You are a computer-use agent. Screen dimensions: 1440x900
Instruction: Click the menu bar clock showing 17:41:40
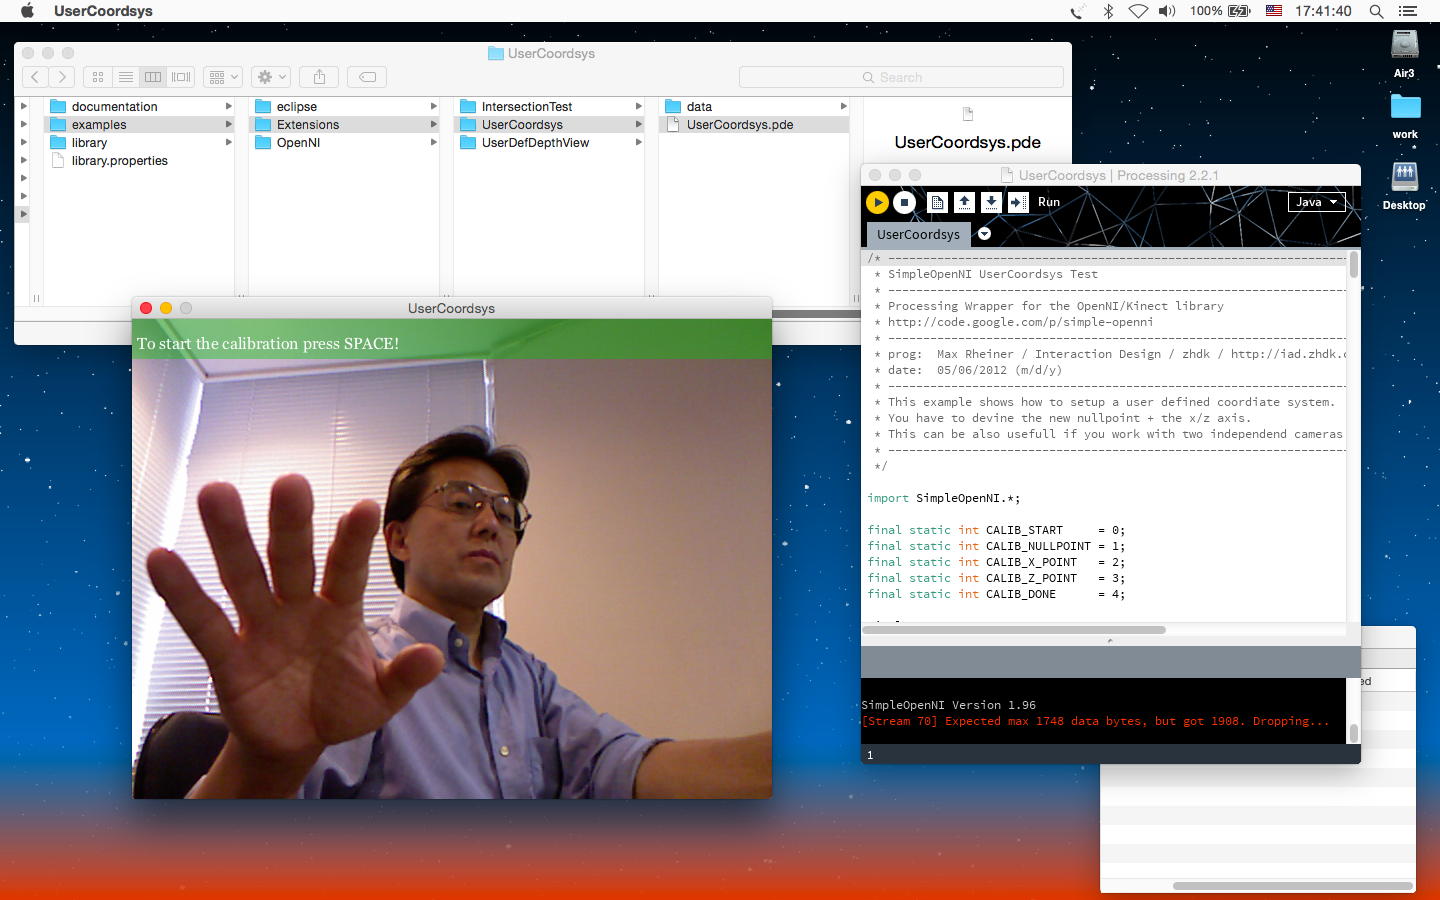coord(1323,11)
